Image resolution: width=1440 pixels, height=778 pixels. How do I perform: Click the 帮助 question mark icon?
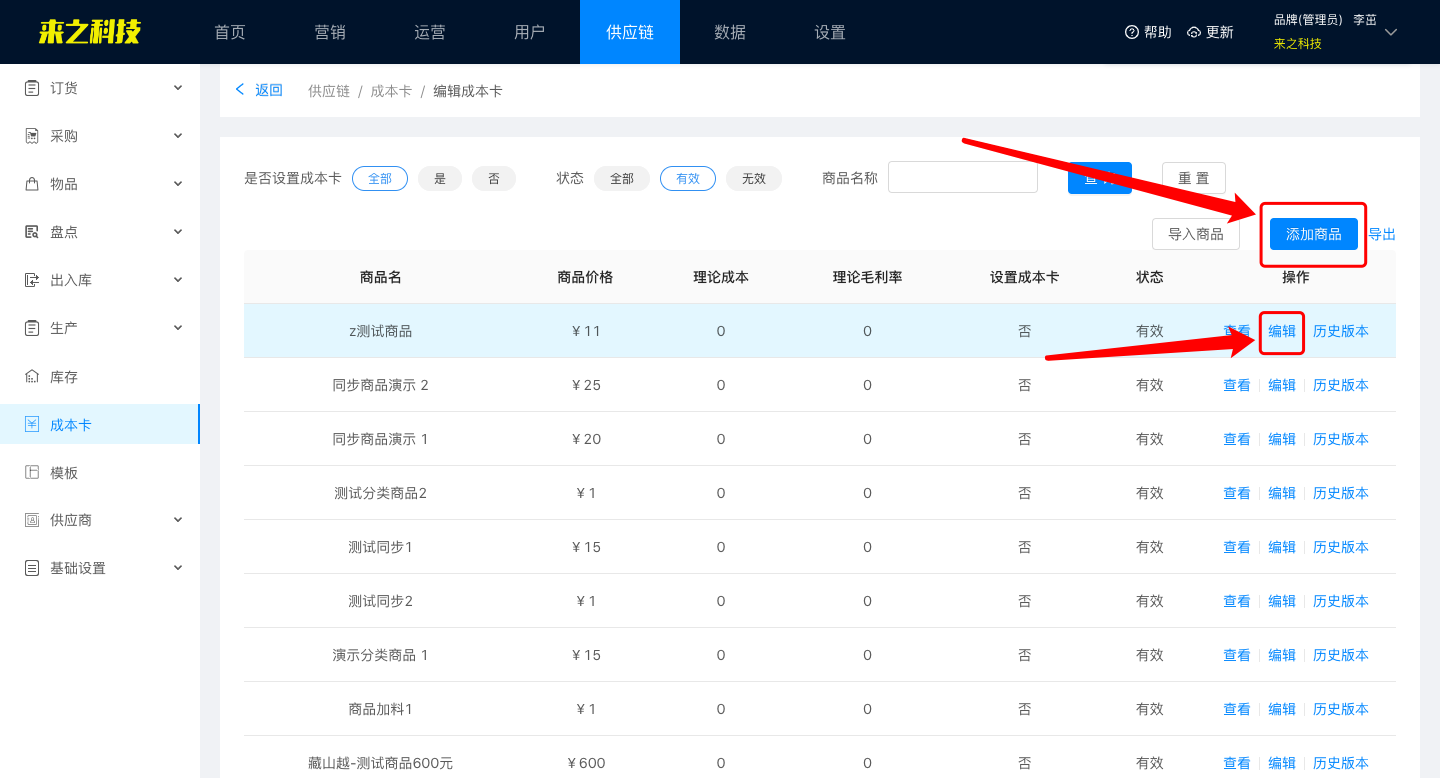coord(1132,32)
